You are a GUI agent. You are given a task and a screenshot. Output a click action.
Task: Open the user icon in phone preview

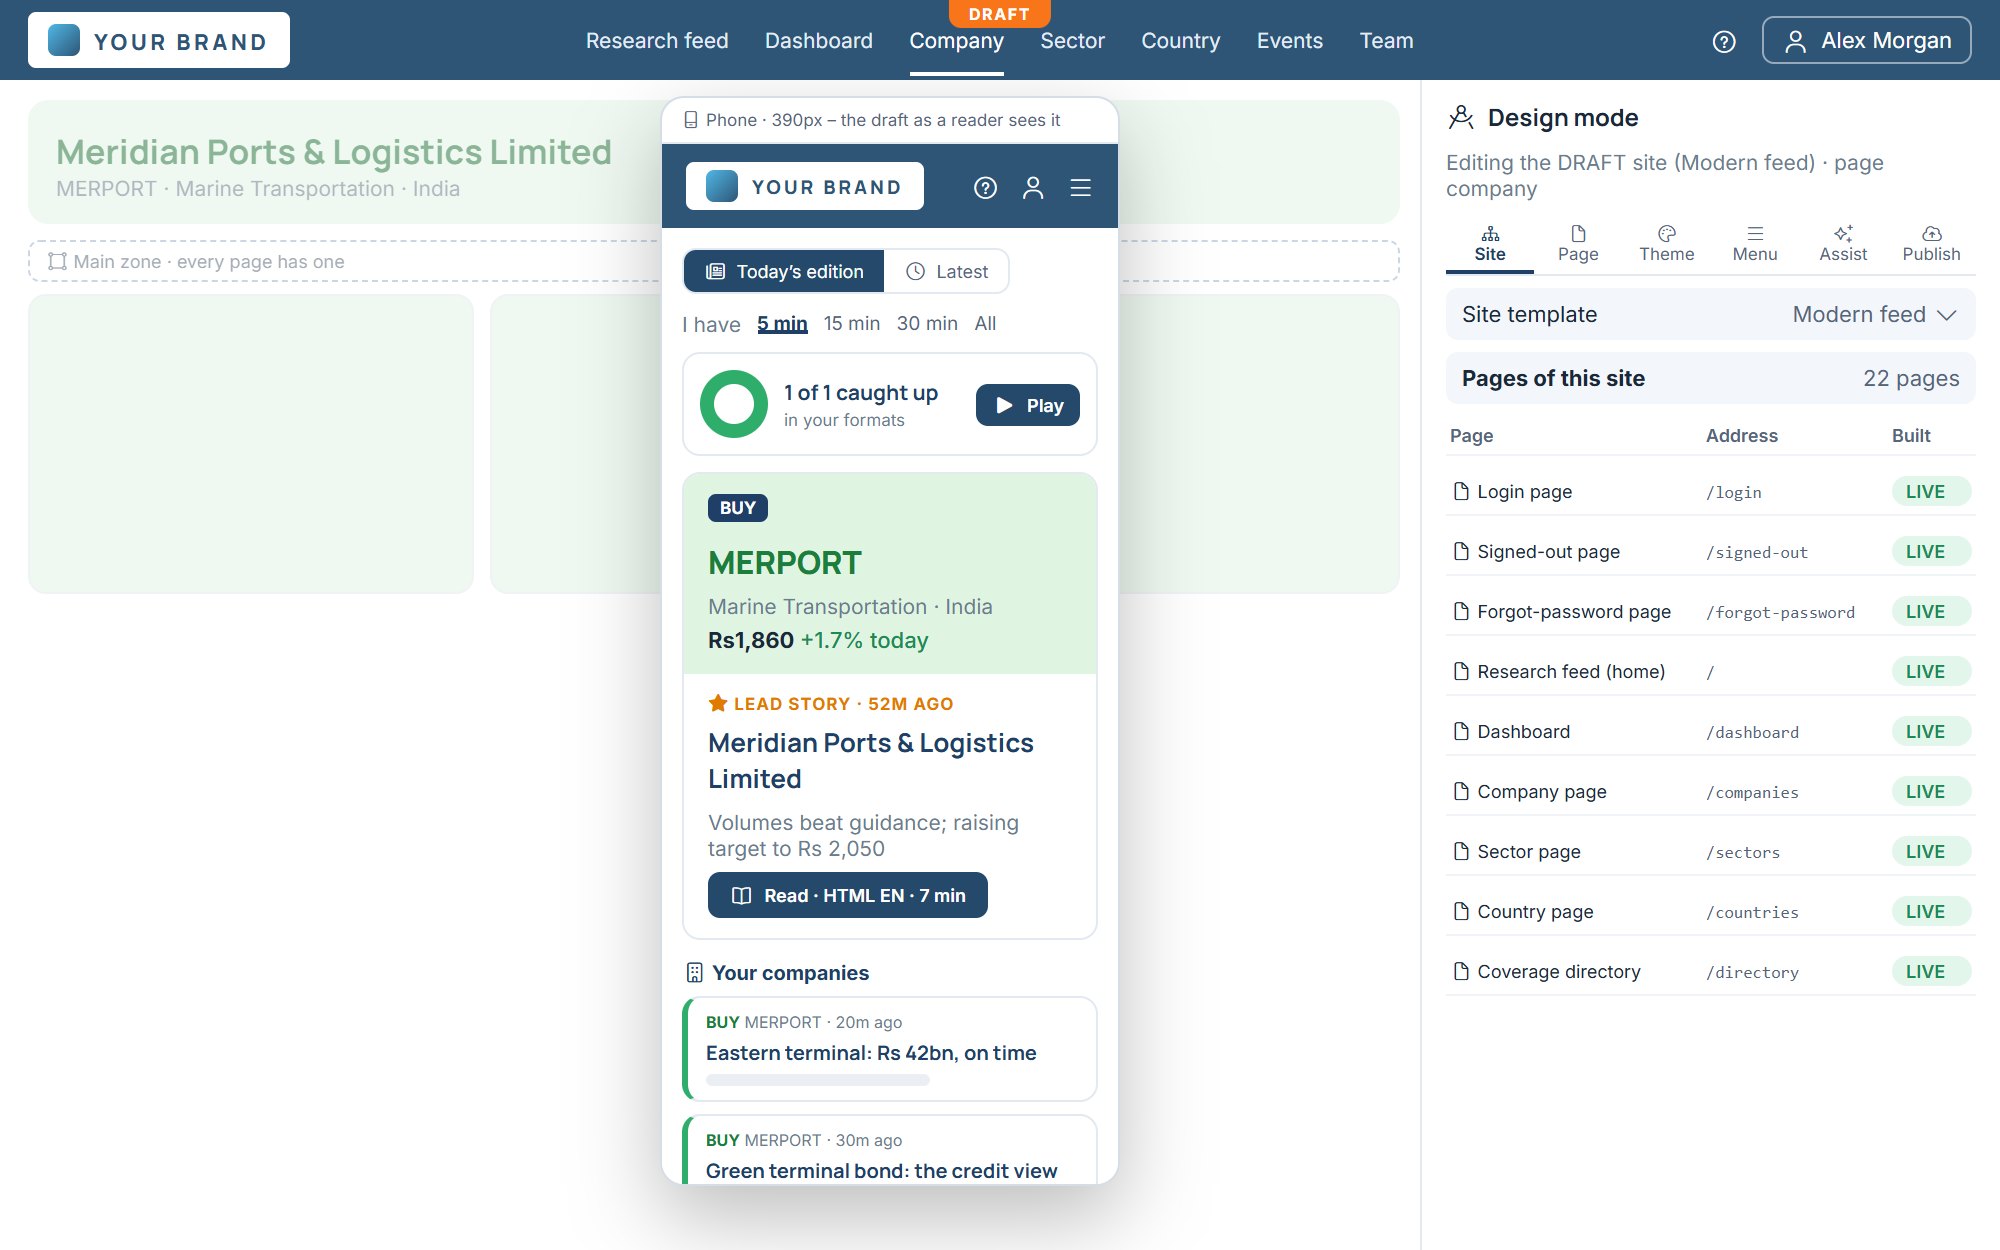pos(1033,188)
